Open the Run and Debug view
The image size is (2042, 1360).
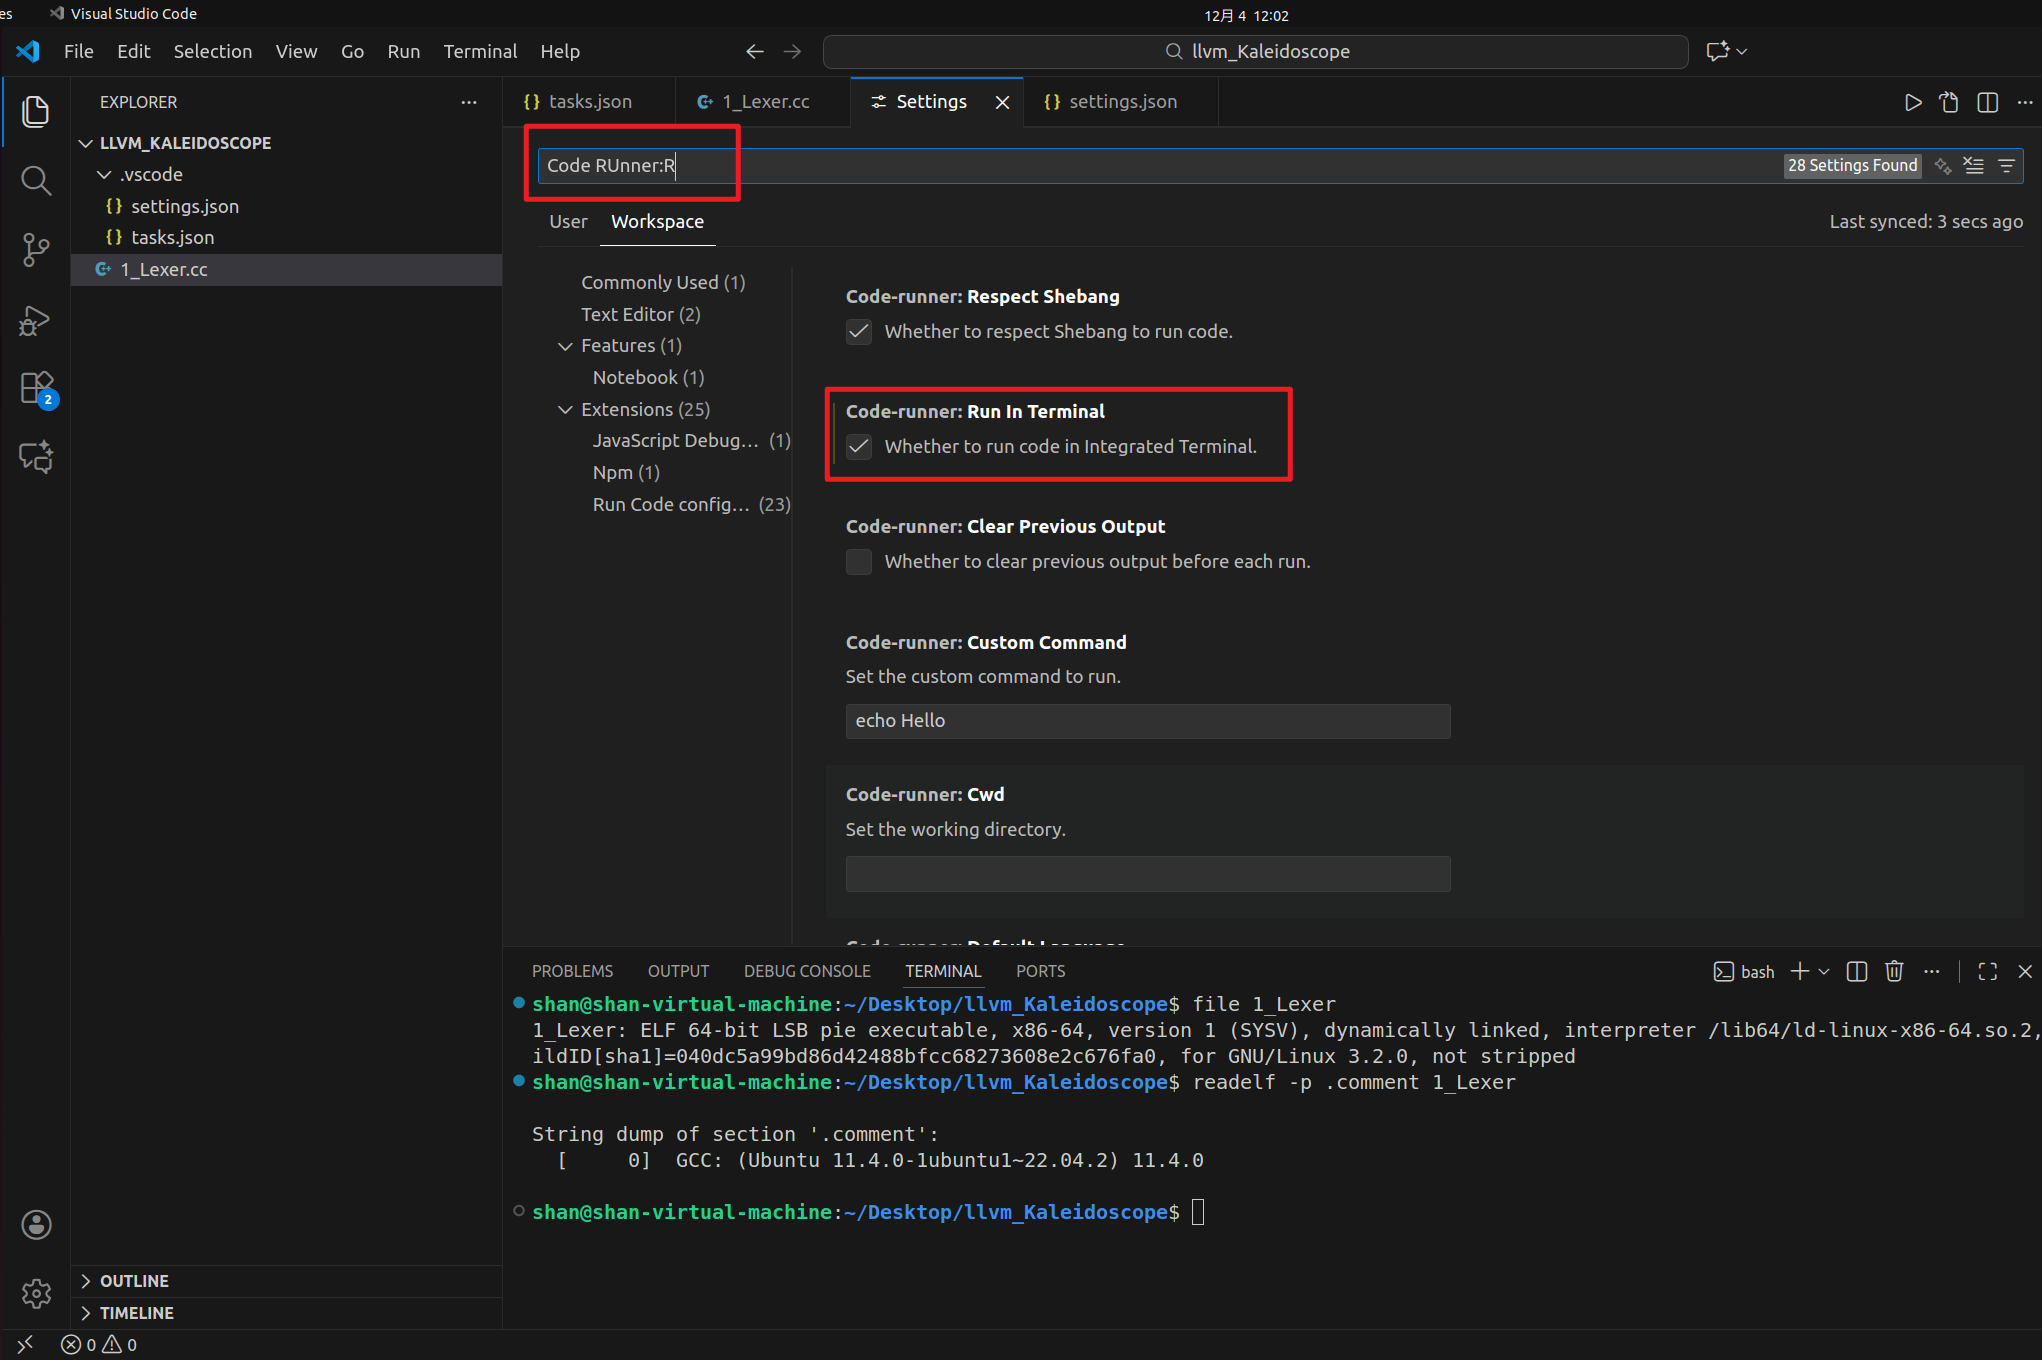click(x=36, y=320)
